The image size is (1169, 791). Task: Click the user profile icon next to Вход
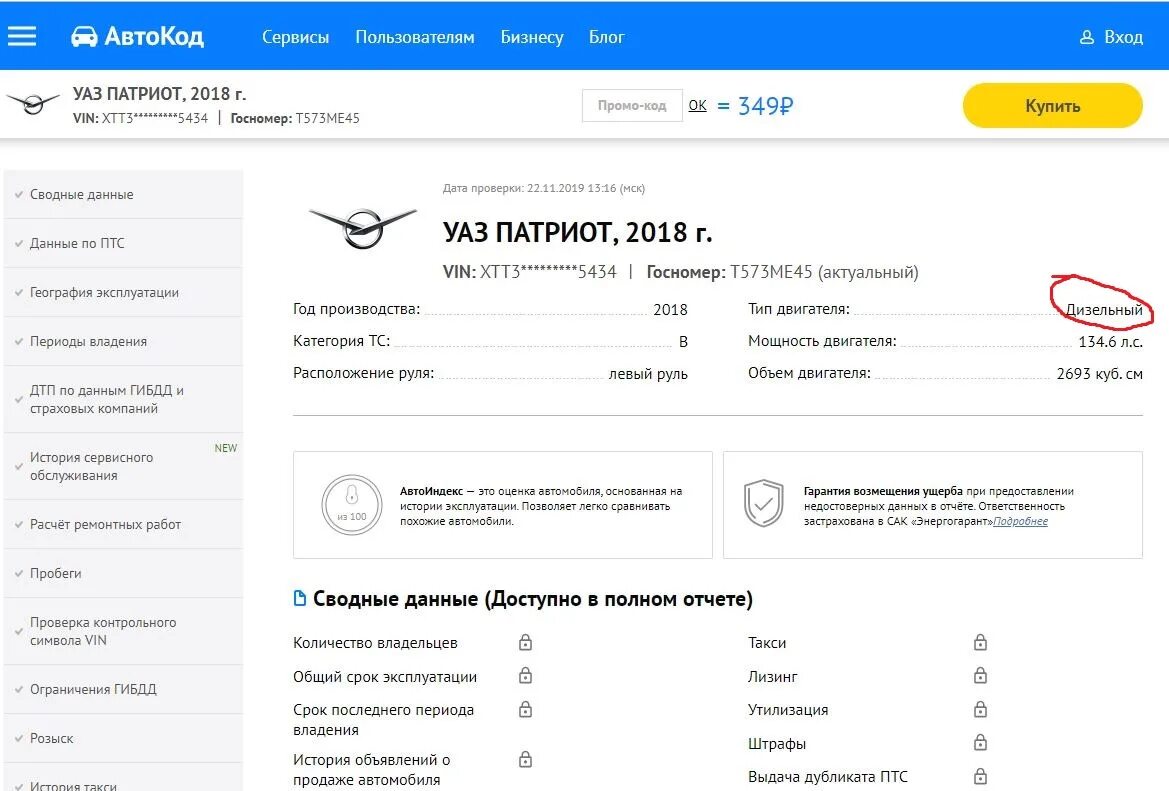click(x=1087, y=37)
